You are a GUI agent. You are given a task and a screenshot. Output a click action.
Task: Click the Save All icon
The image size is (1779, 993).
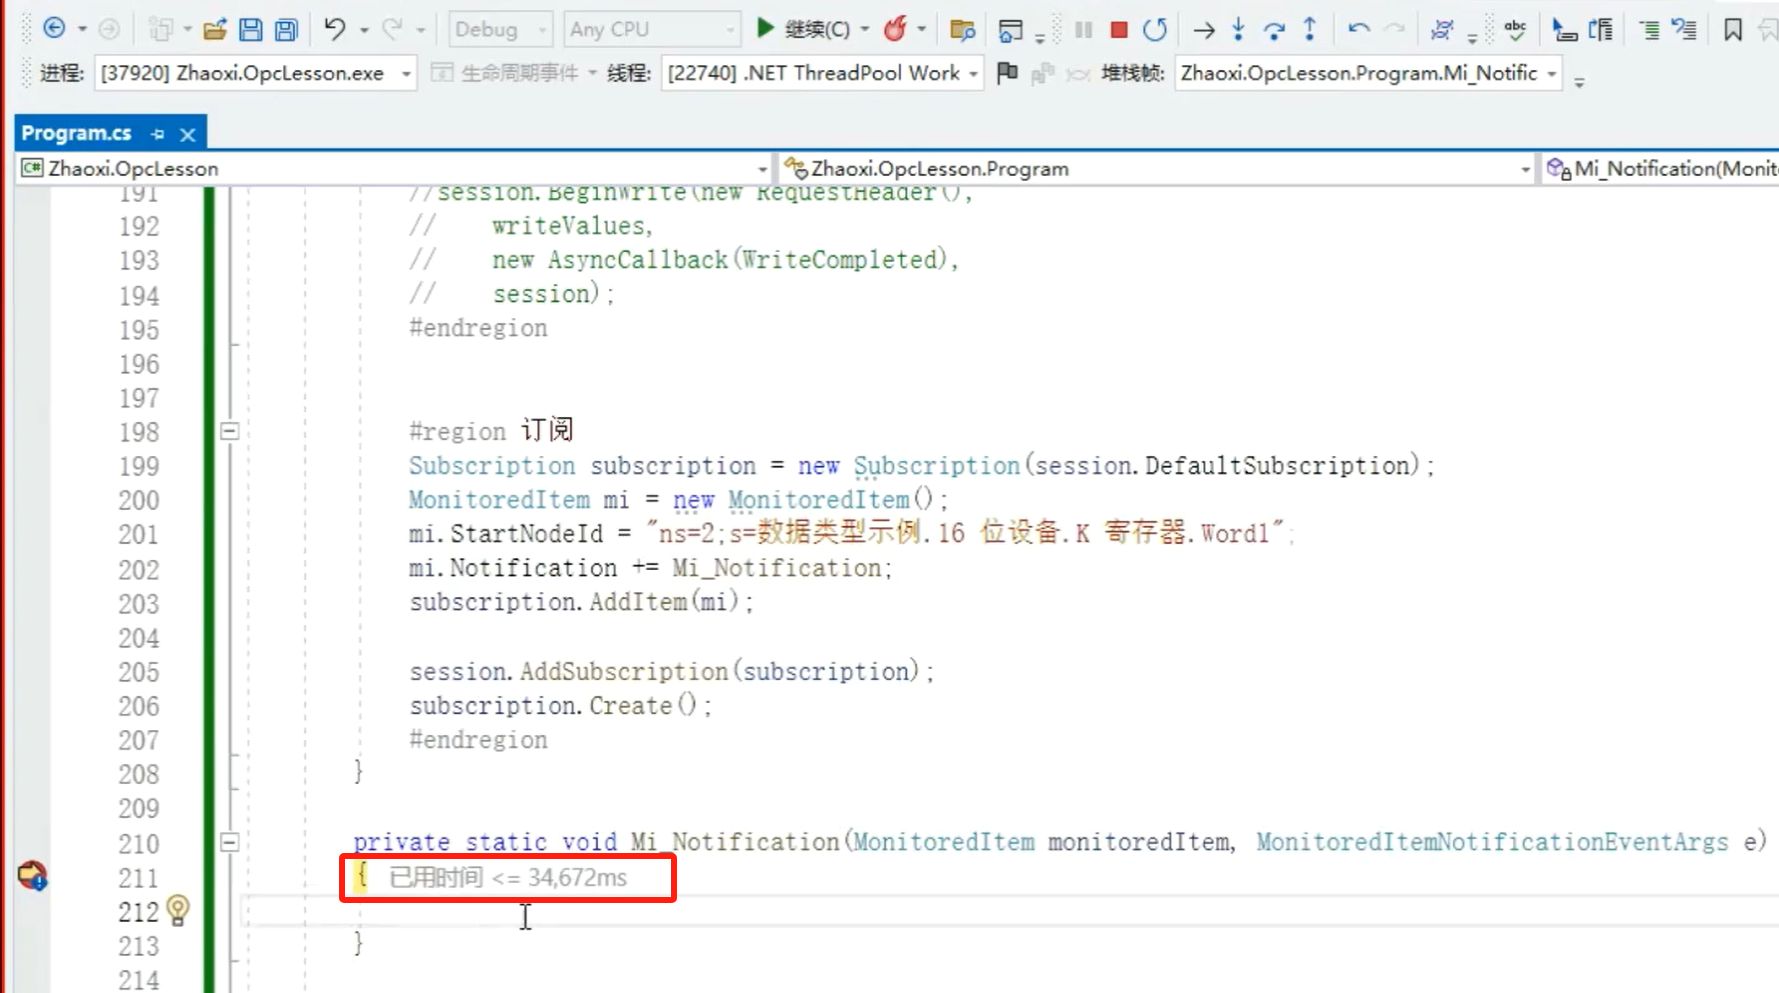pos(286,30)
